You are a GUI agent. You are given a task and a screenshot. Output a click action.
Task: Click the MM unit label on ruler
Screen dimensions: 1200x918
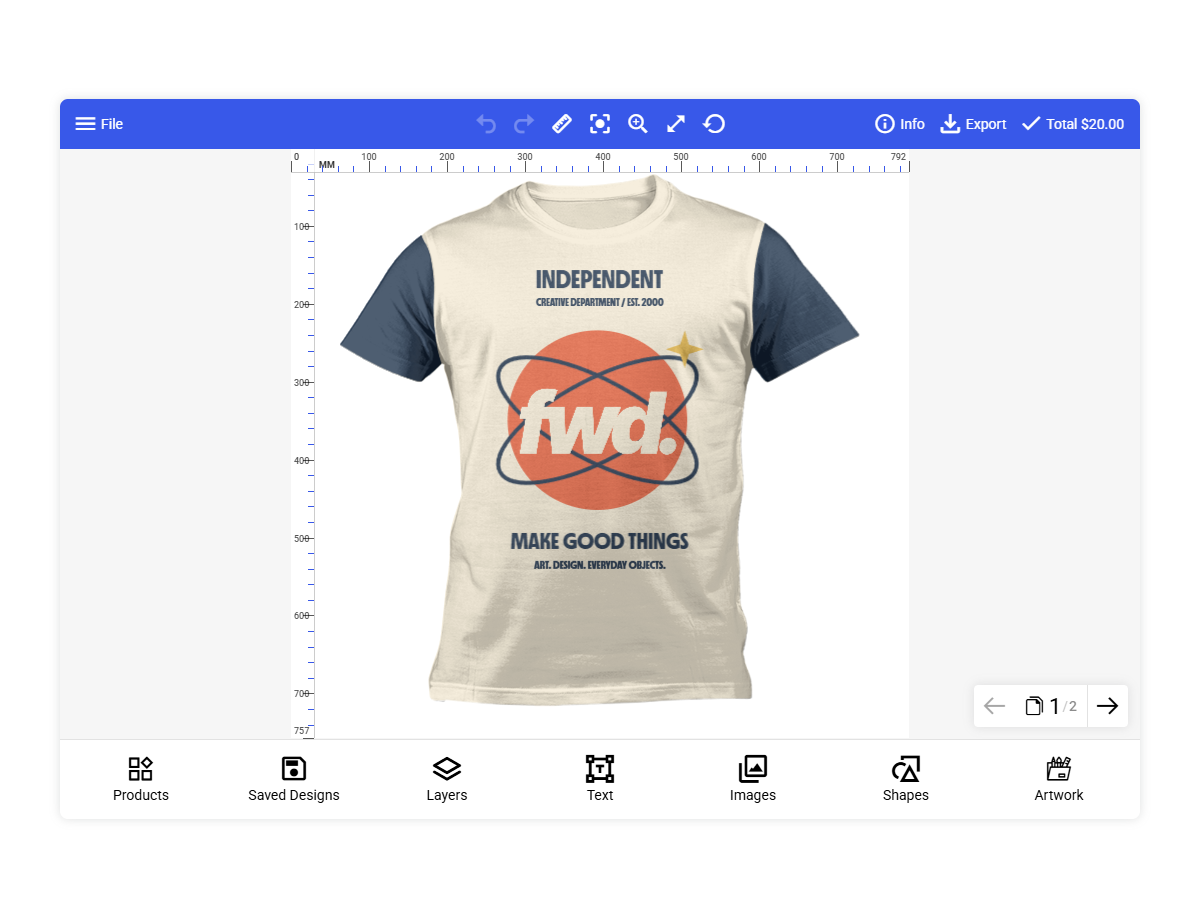click(327, 164)
